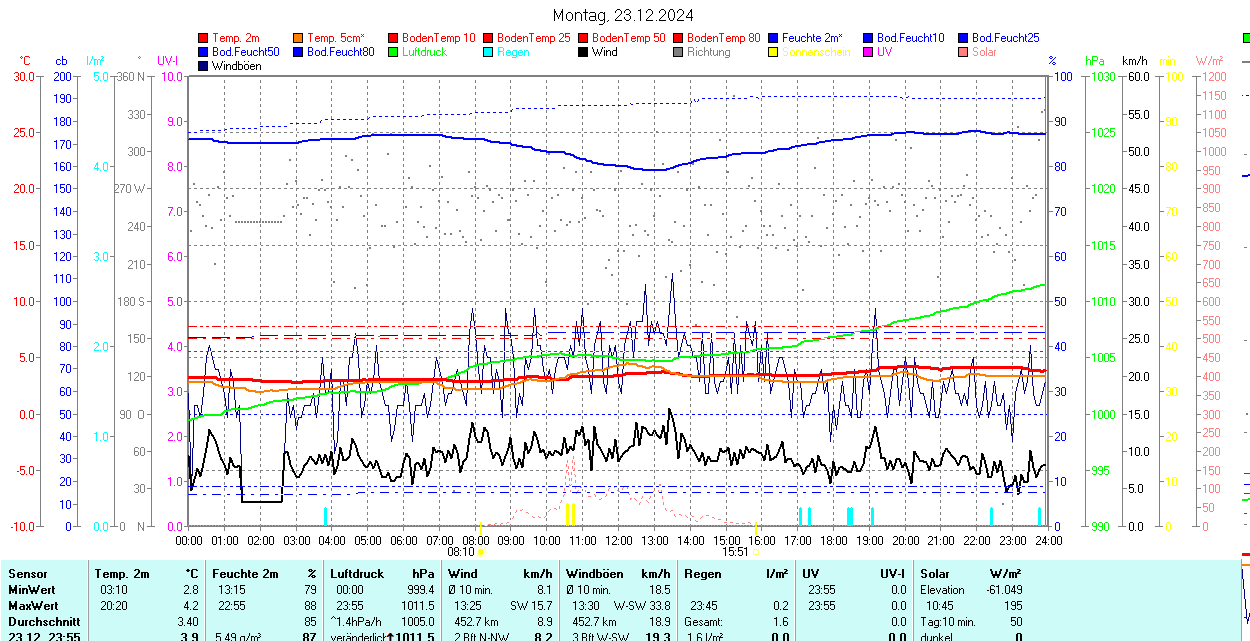Pick the blue Bod.Feucht80 color swatch
The height and width of the screenshot is (641, 1250).
pos(299,52)
